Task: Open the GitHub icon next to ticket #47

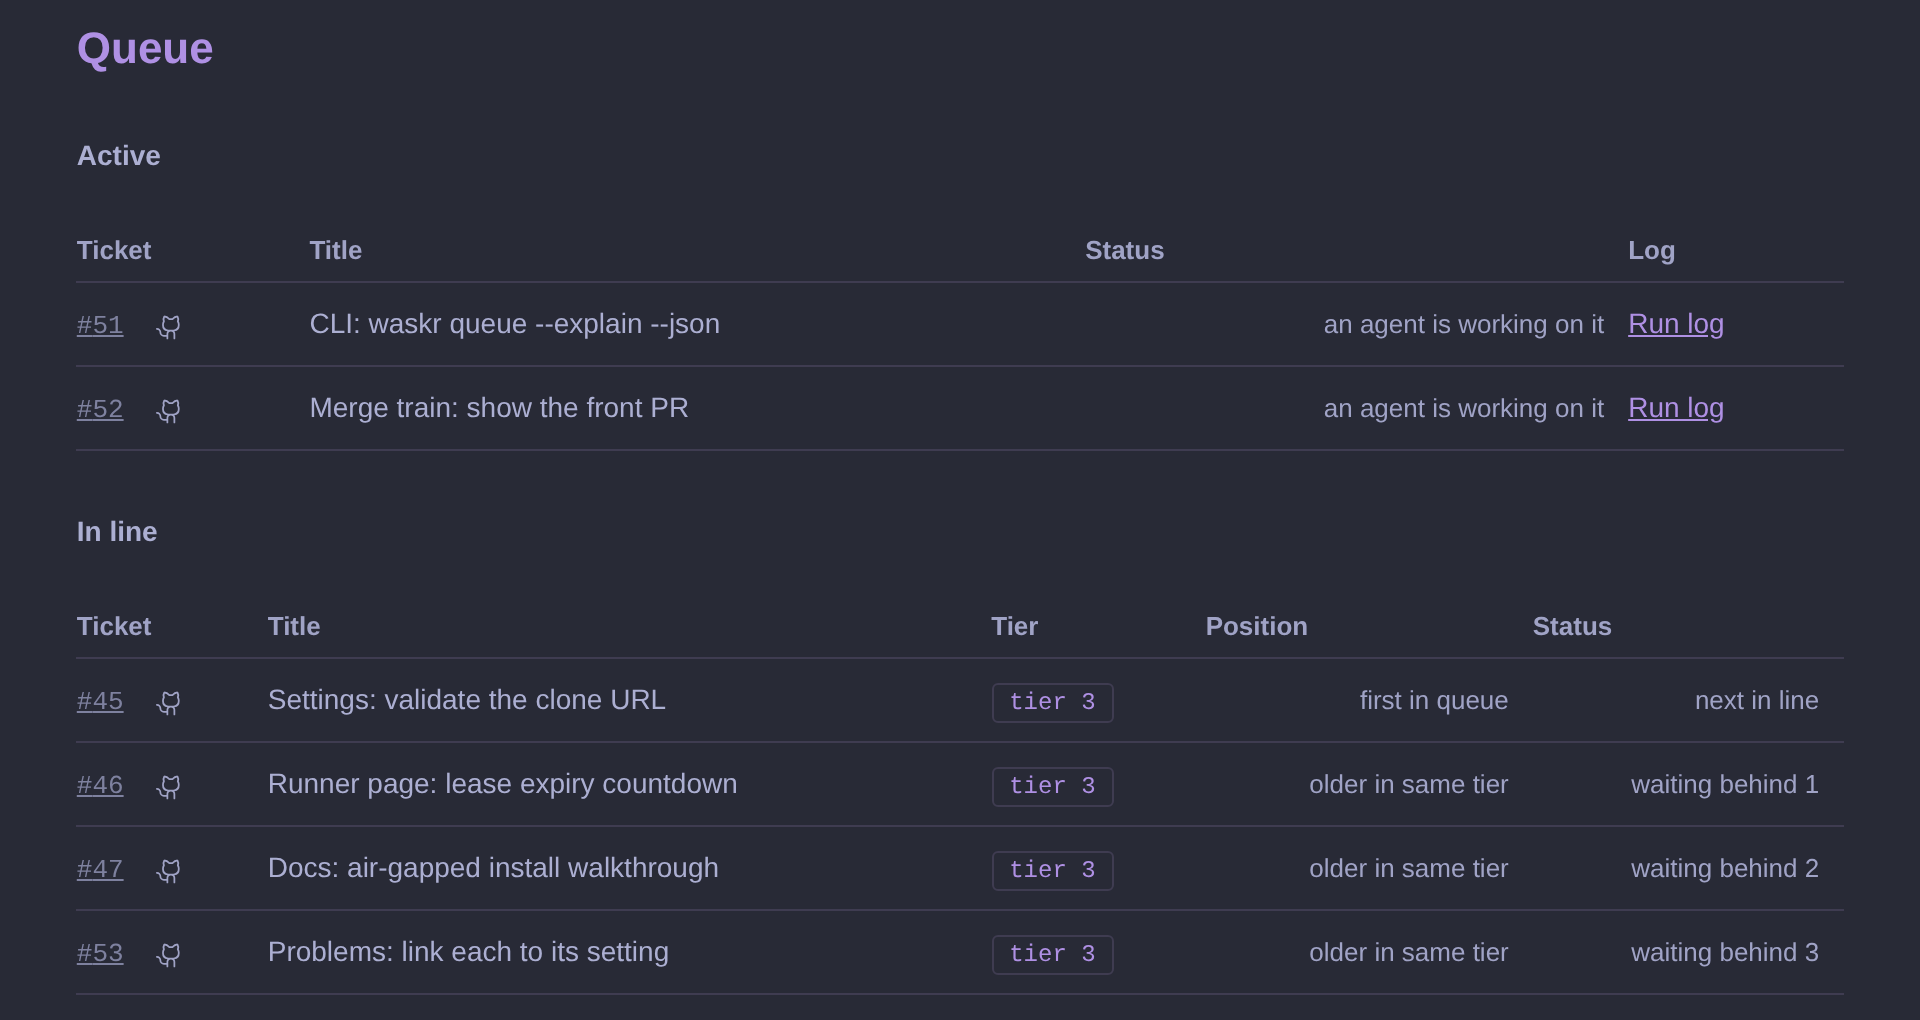Action: [169, 871]
